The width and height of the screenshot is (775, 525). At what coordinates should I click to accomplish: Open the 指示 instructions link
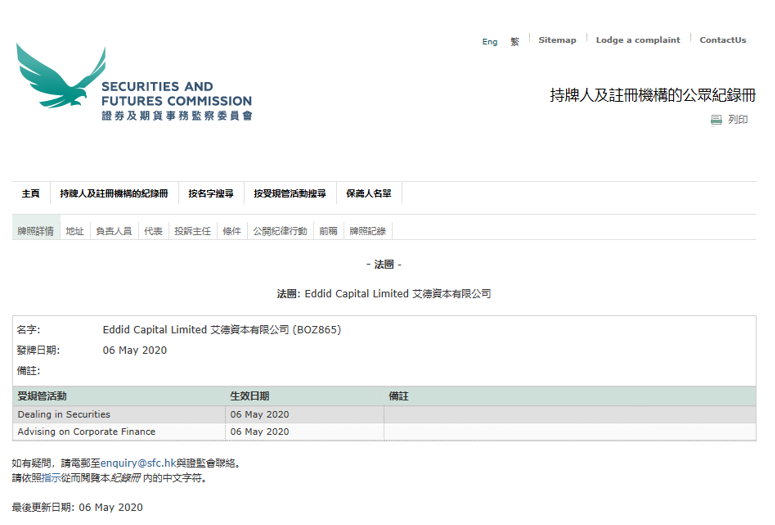[x=51, y=478]
